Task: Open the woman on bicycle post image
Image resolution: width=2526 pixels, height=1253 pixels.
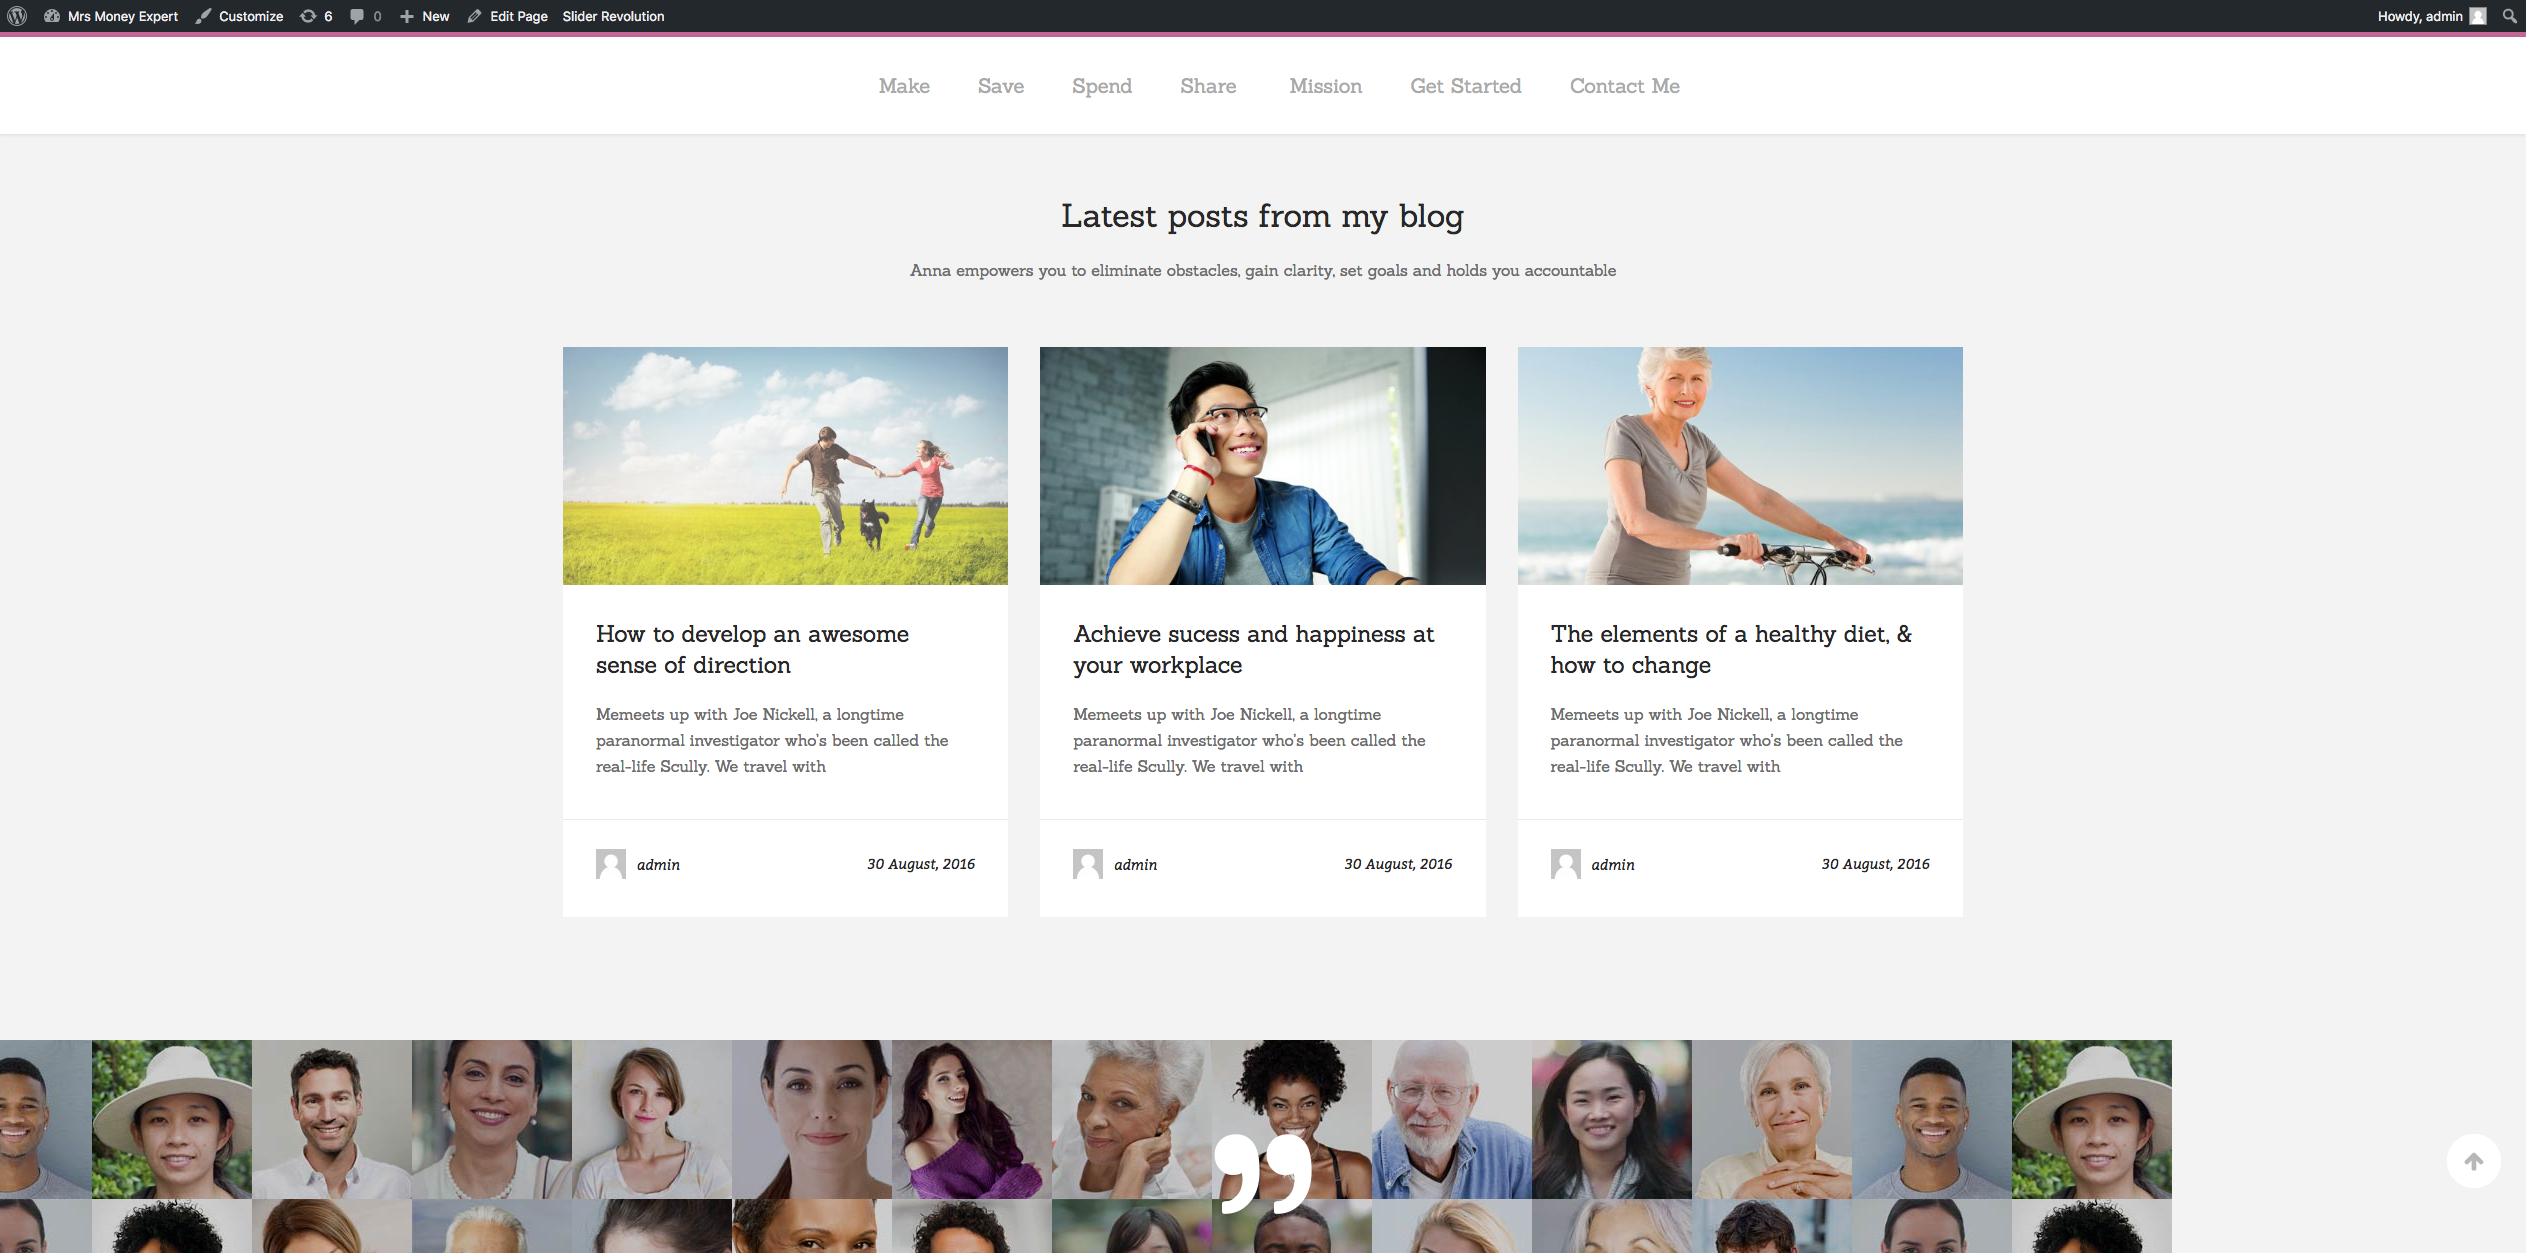Action: point(1740,466)
